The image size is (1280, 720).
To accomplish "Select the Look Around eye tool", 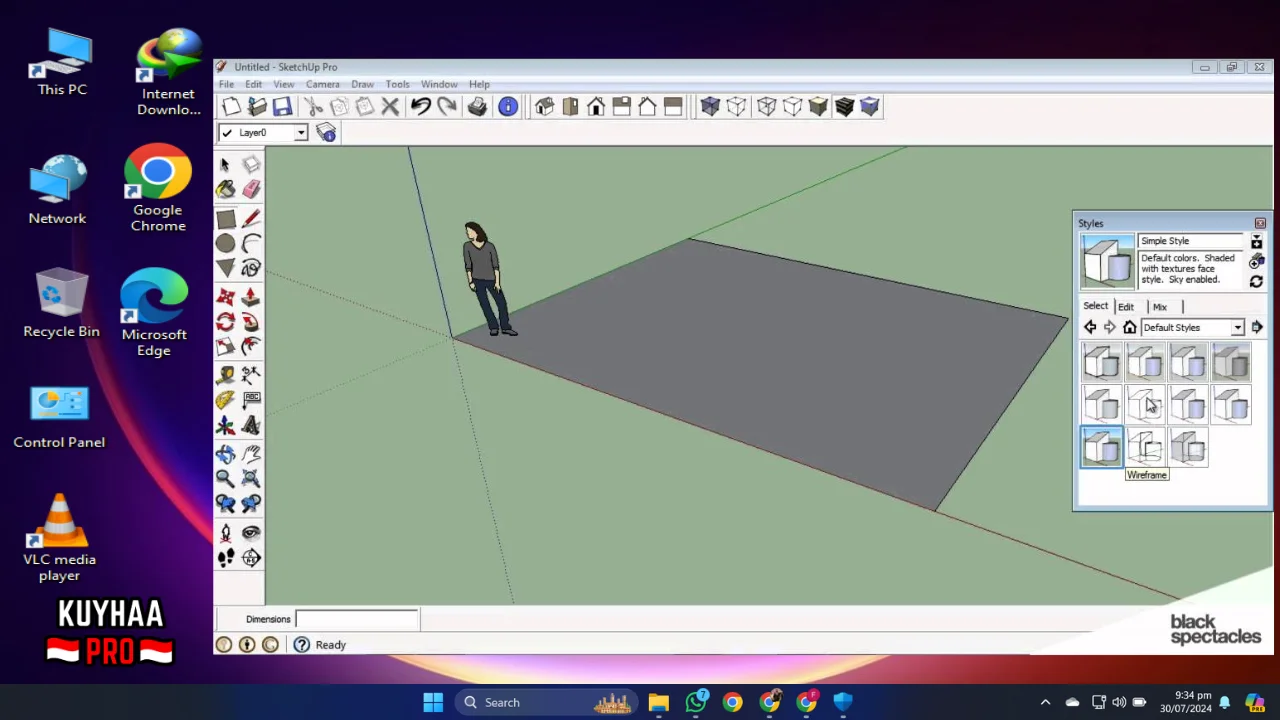I will 250,533.
